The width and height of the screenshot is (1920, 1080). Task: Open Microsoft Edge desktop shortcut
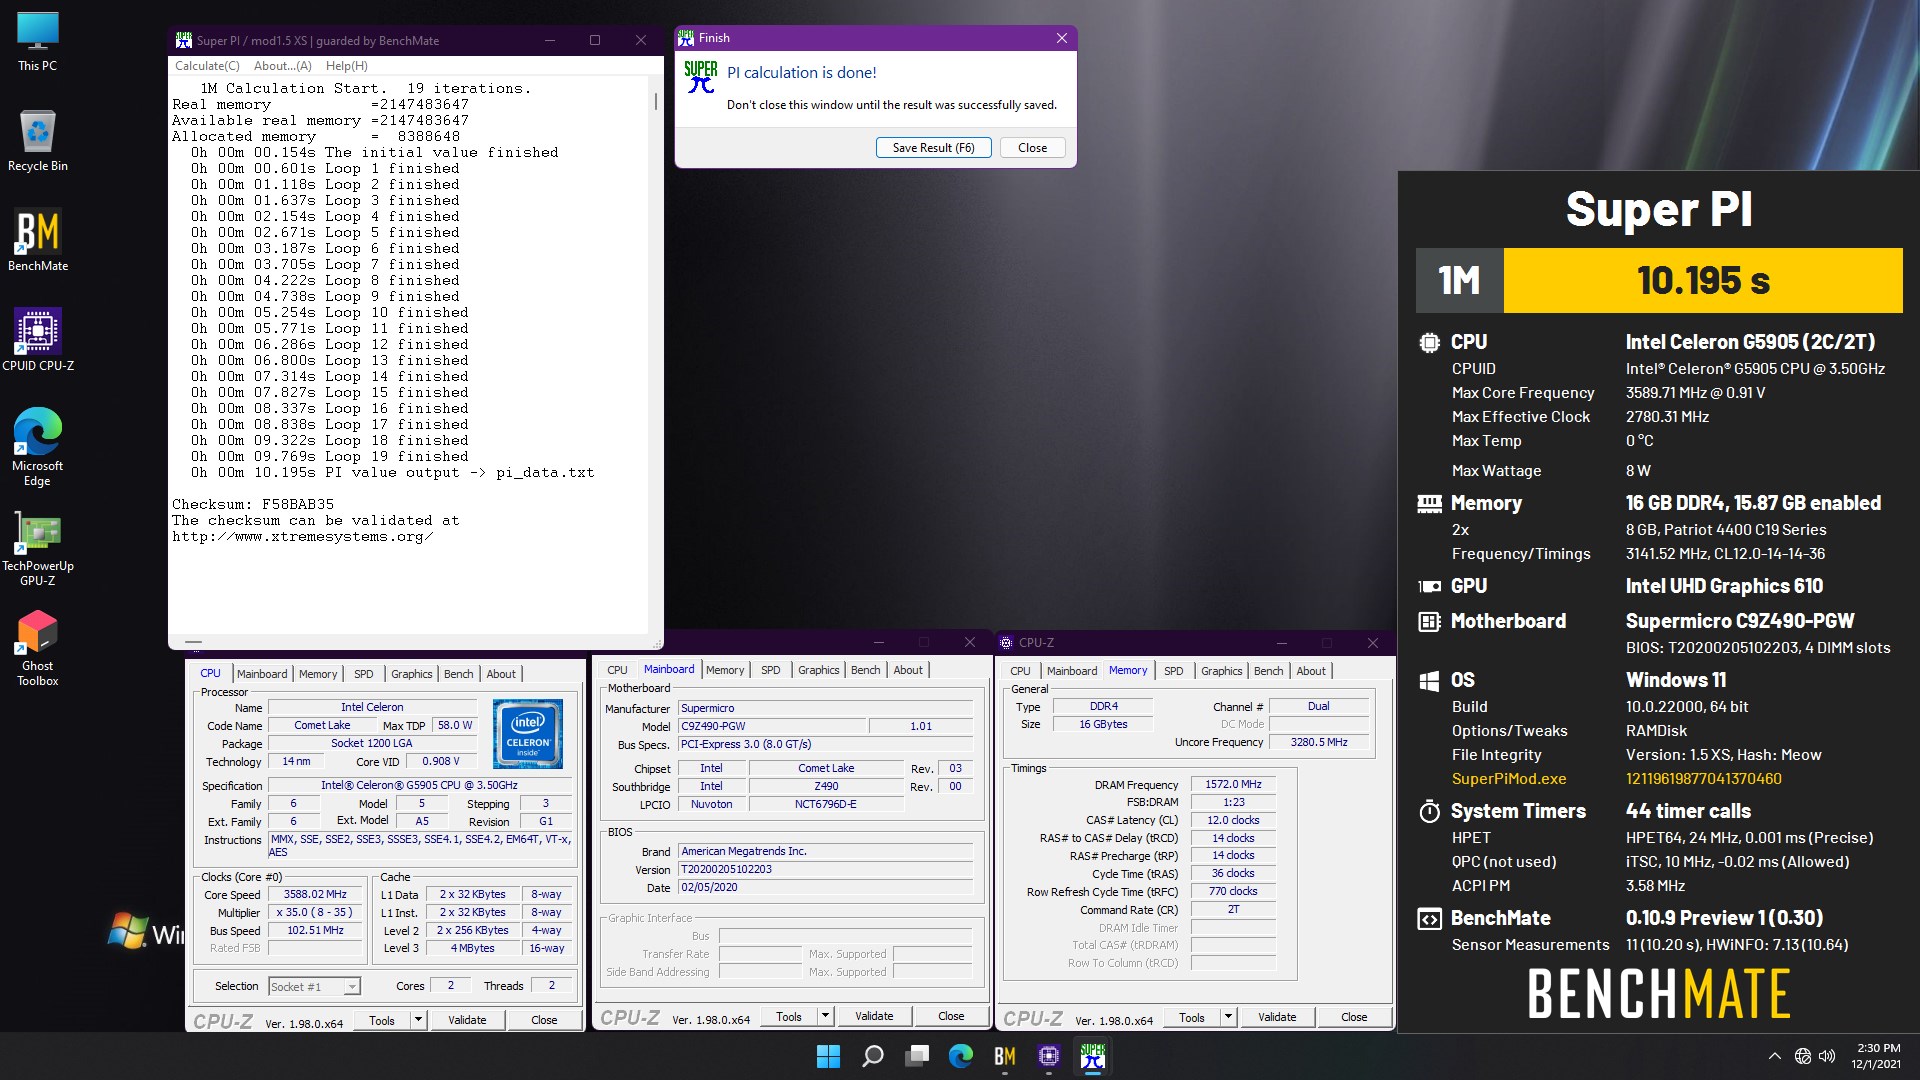[38, 447]
